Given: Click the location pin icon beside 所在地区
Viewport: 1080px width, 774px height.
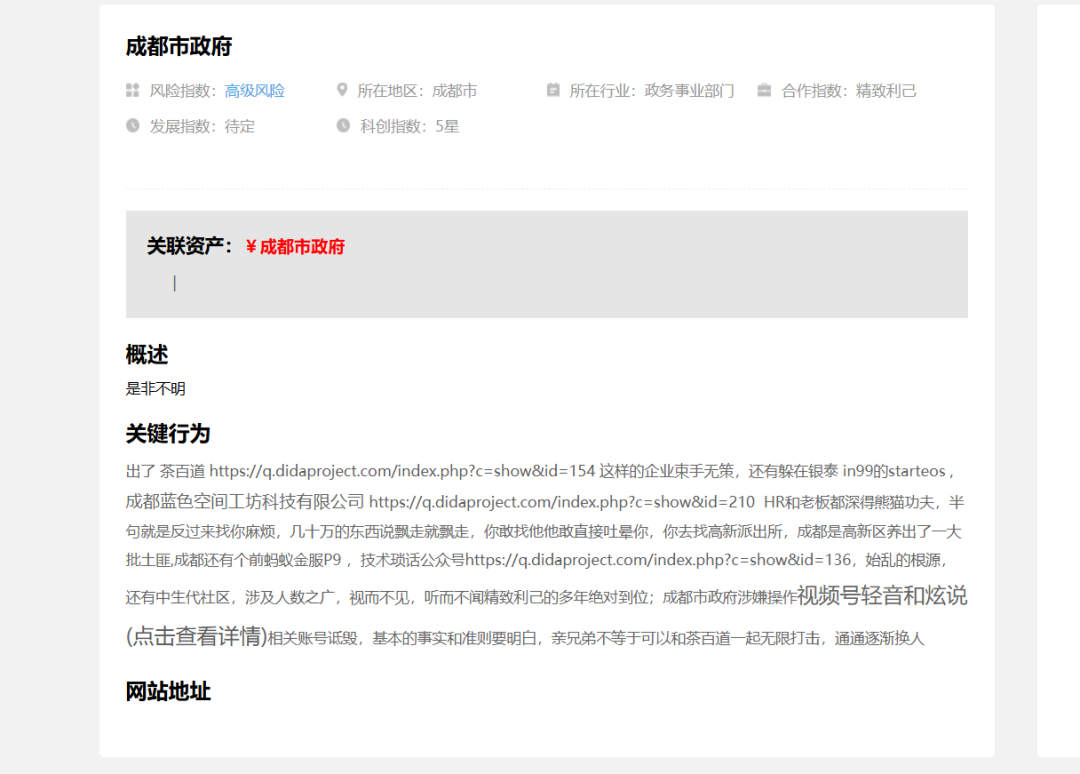Looking at the screenshot, I should coord(342,90).
